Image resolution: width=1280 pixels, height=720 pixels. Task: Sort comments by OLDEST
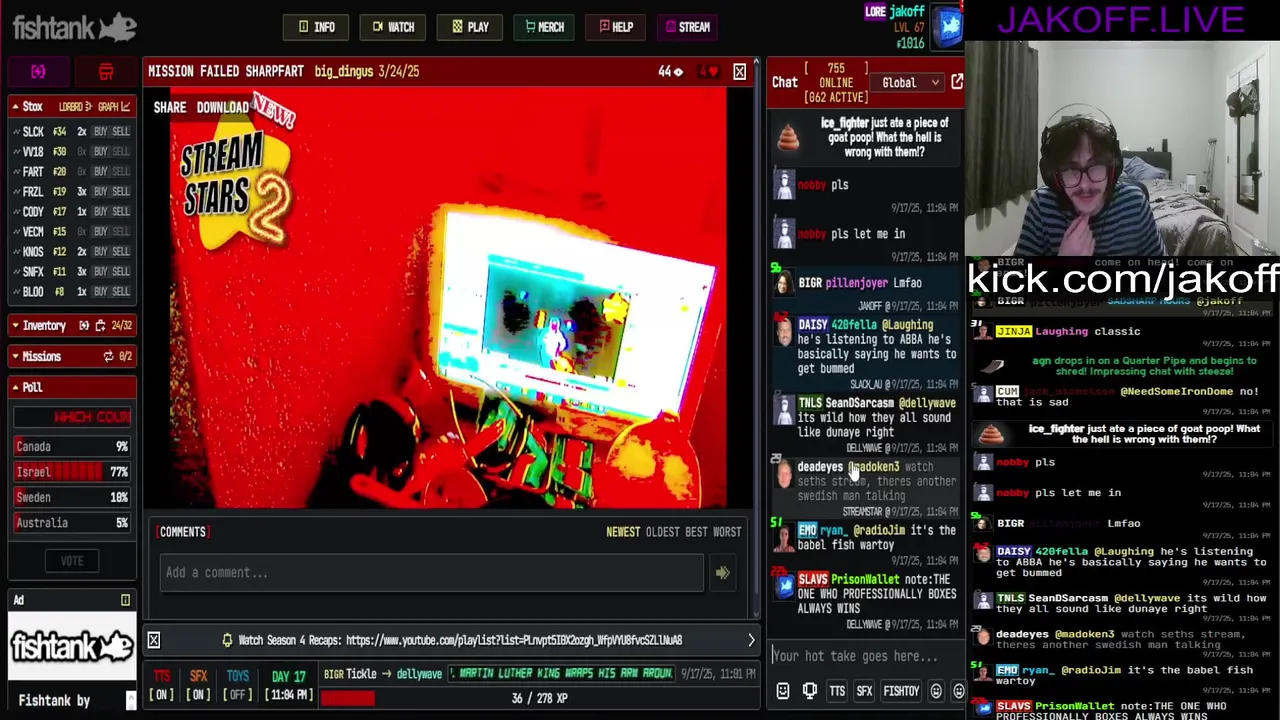[x=662, y=533]
